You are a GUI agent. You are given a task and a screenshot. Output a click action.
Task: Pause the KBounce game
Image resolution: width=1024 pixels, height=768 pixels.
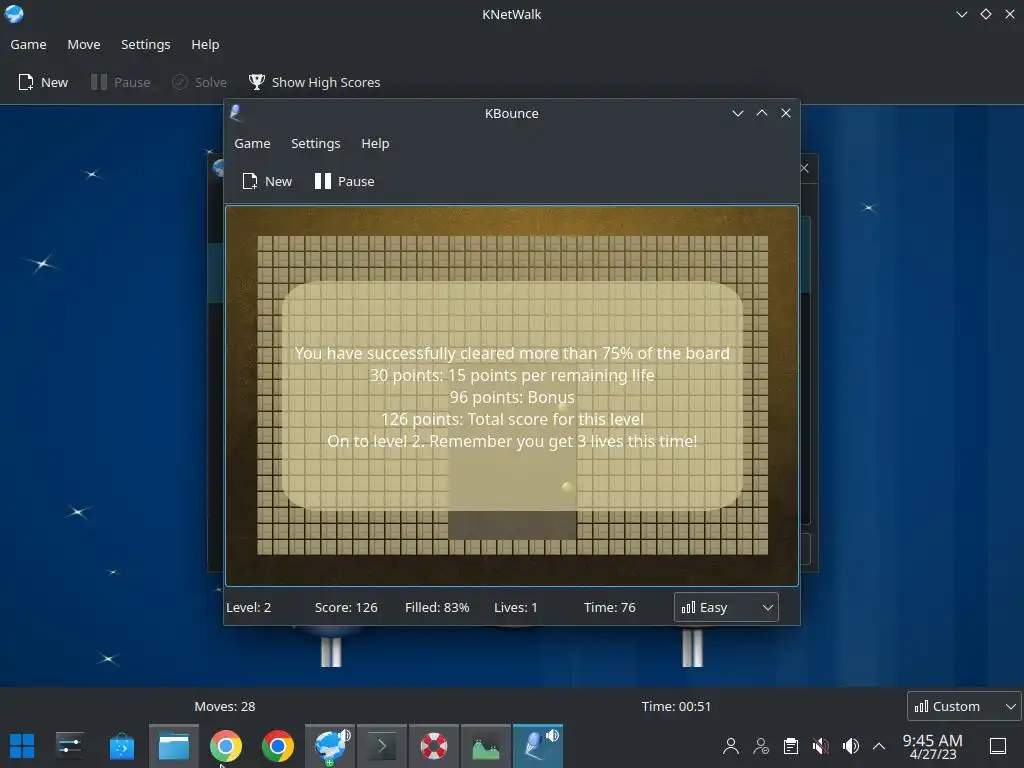pos(344,182)
